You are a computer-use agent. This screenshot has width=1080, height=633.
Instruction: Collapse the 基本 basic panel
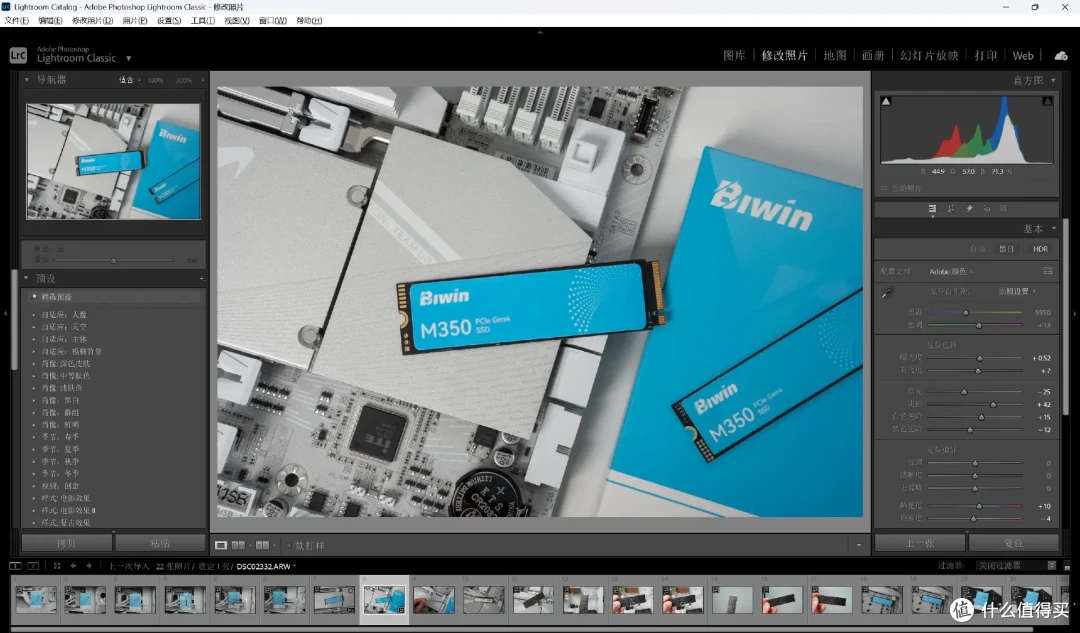click(1054, 228)
